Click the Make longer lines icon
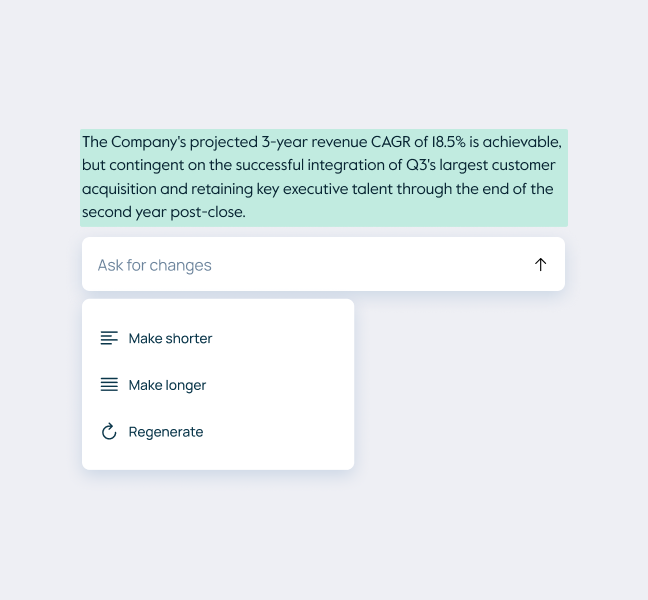This screenshot has height=600, width=648. (x=109, y=385)
